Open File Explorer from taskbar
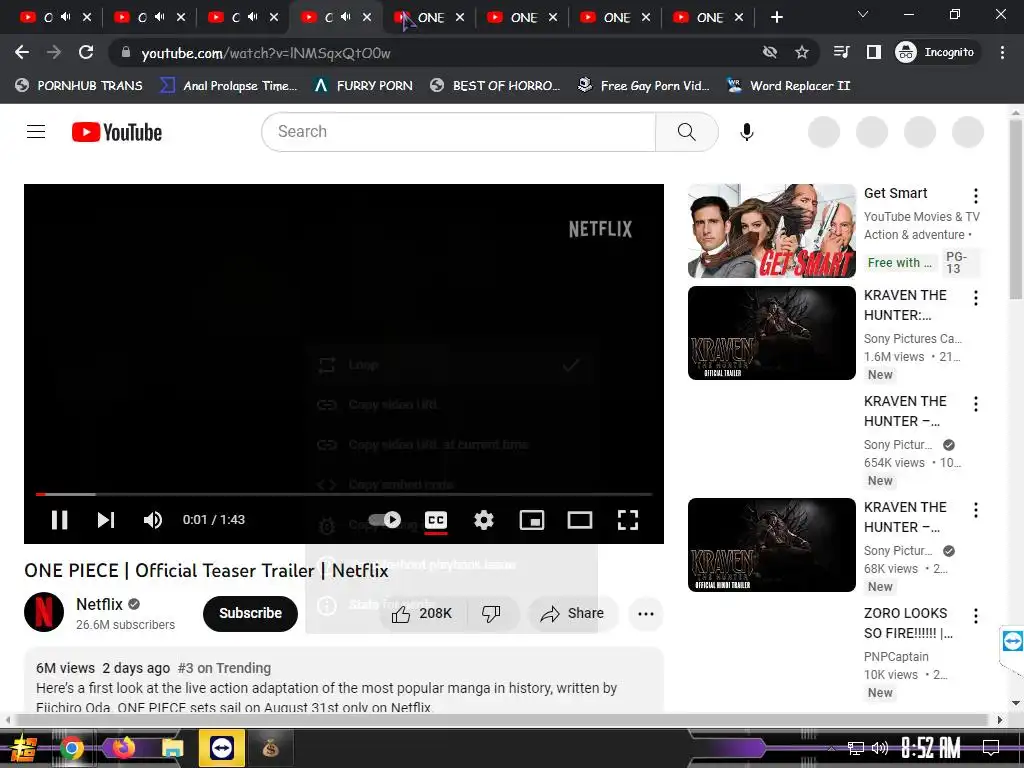The height and width of the screenshot is (768, 1024). [x=172, y=748]
